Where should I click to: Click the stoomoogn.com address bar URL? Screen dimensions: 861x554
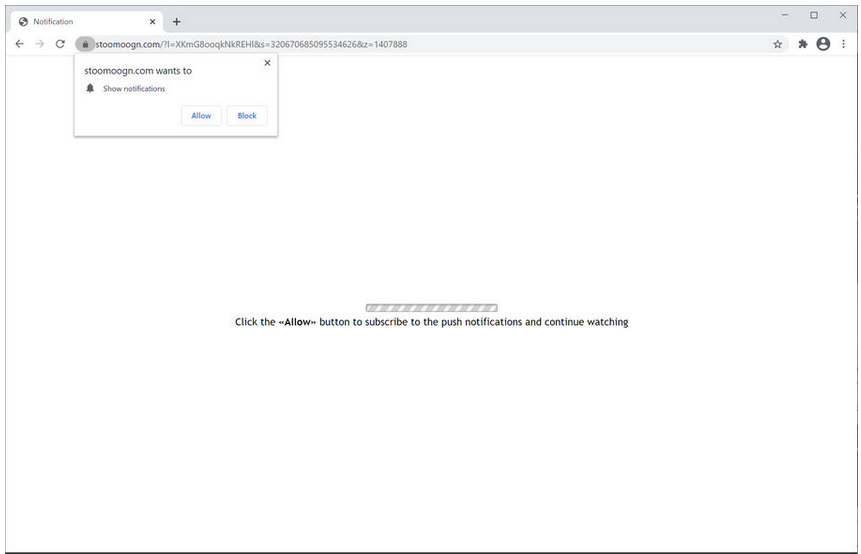click(x=250, y=44)
